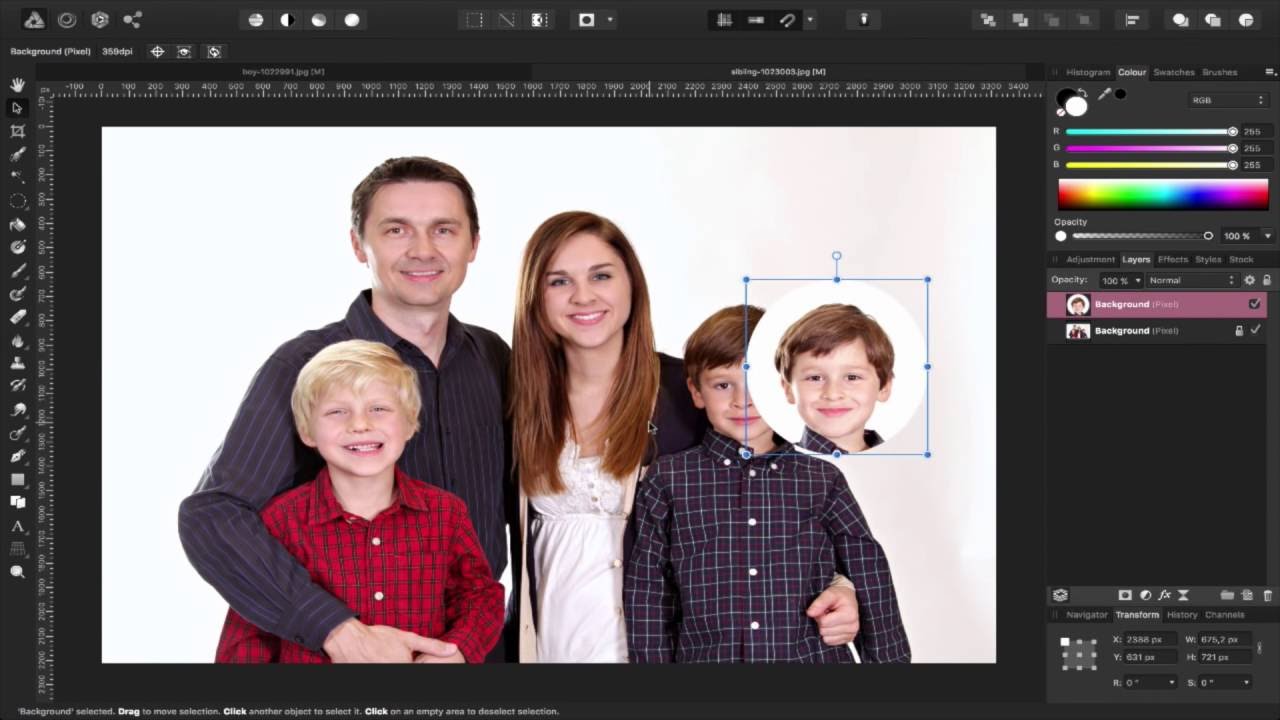
Task: Switch to the Effects tab
Action: [x=1173, y=259]
